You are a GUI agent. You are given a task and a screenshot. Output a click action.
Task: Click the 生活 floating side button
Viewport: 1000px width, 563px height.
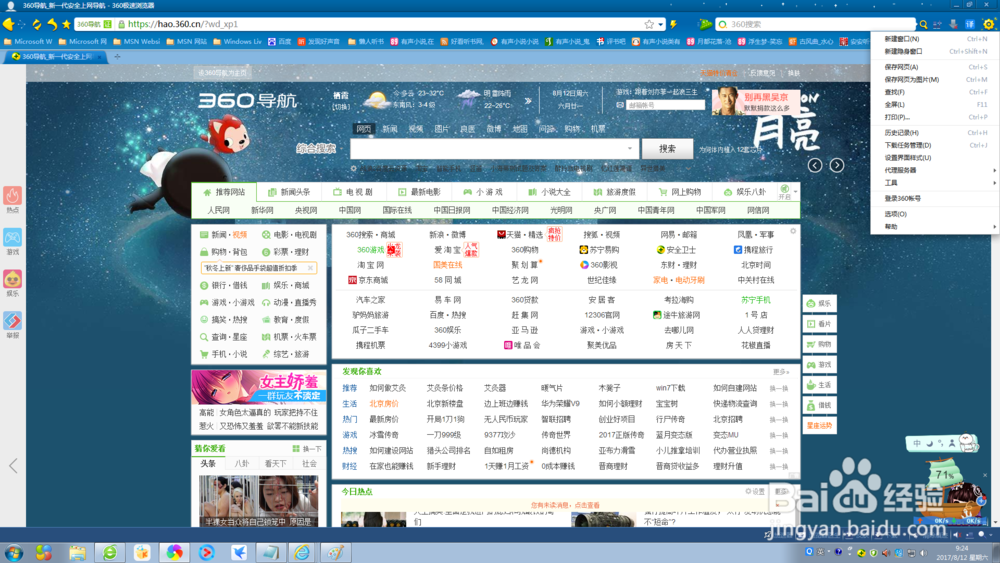coord(820,385)
